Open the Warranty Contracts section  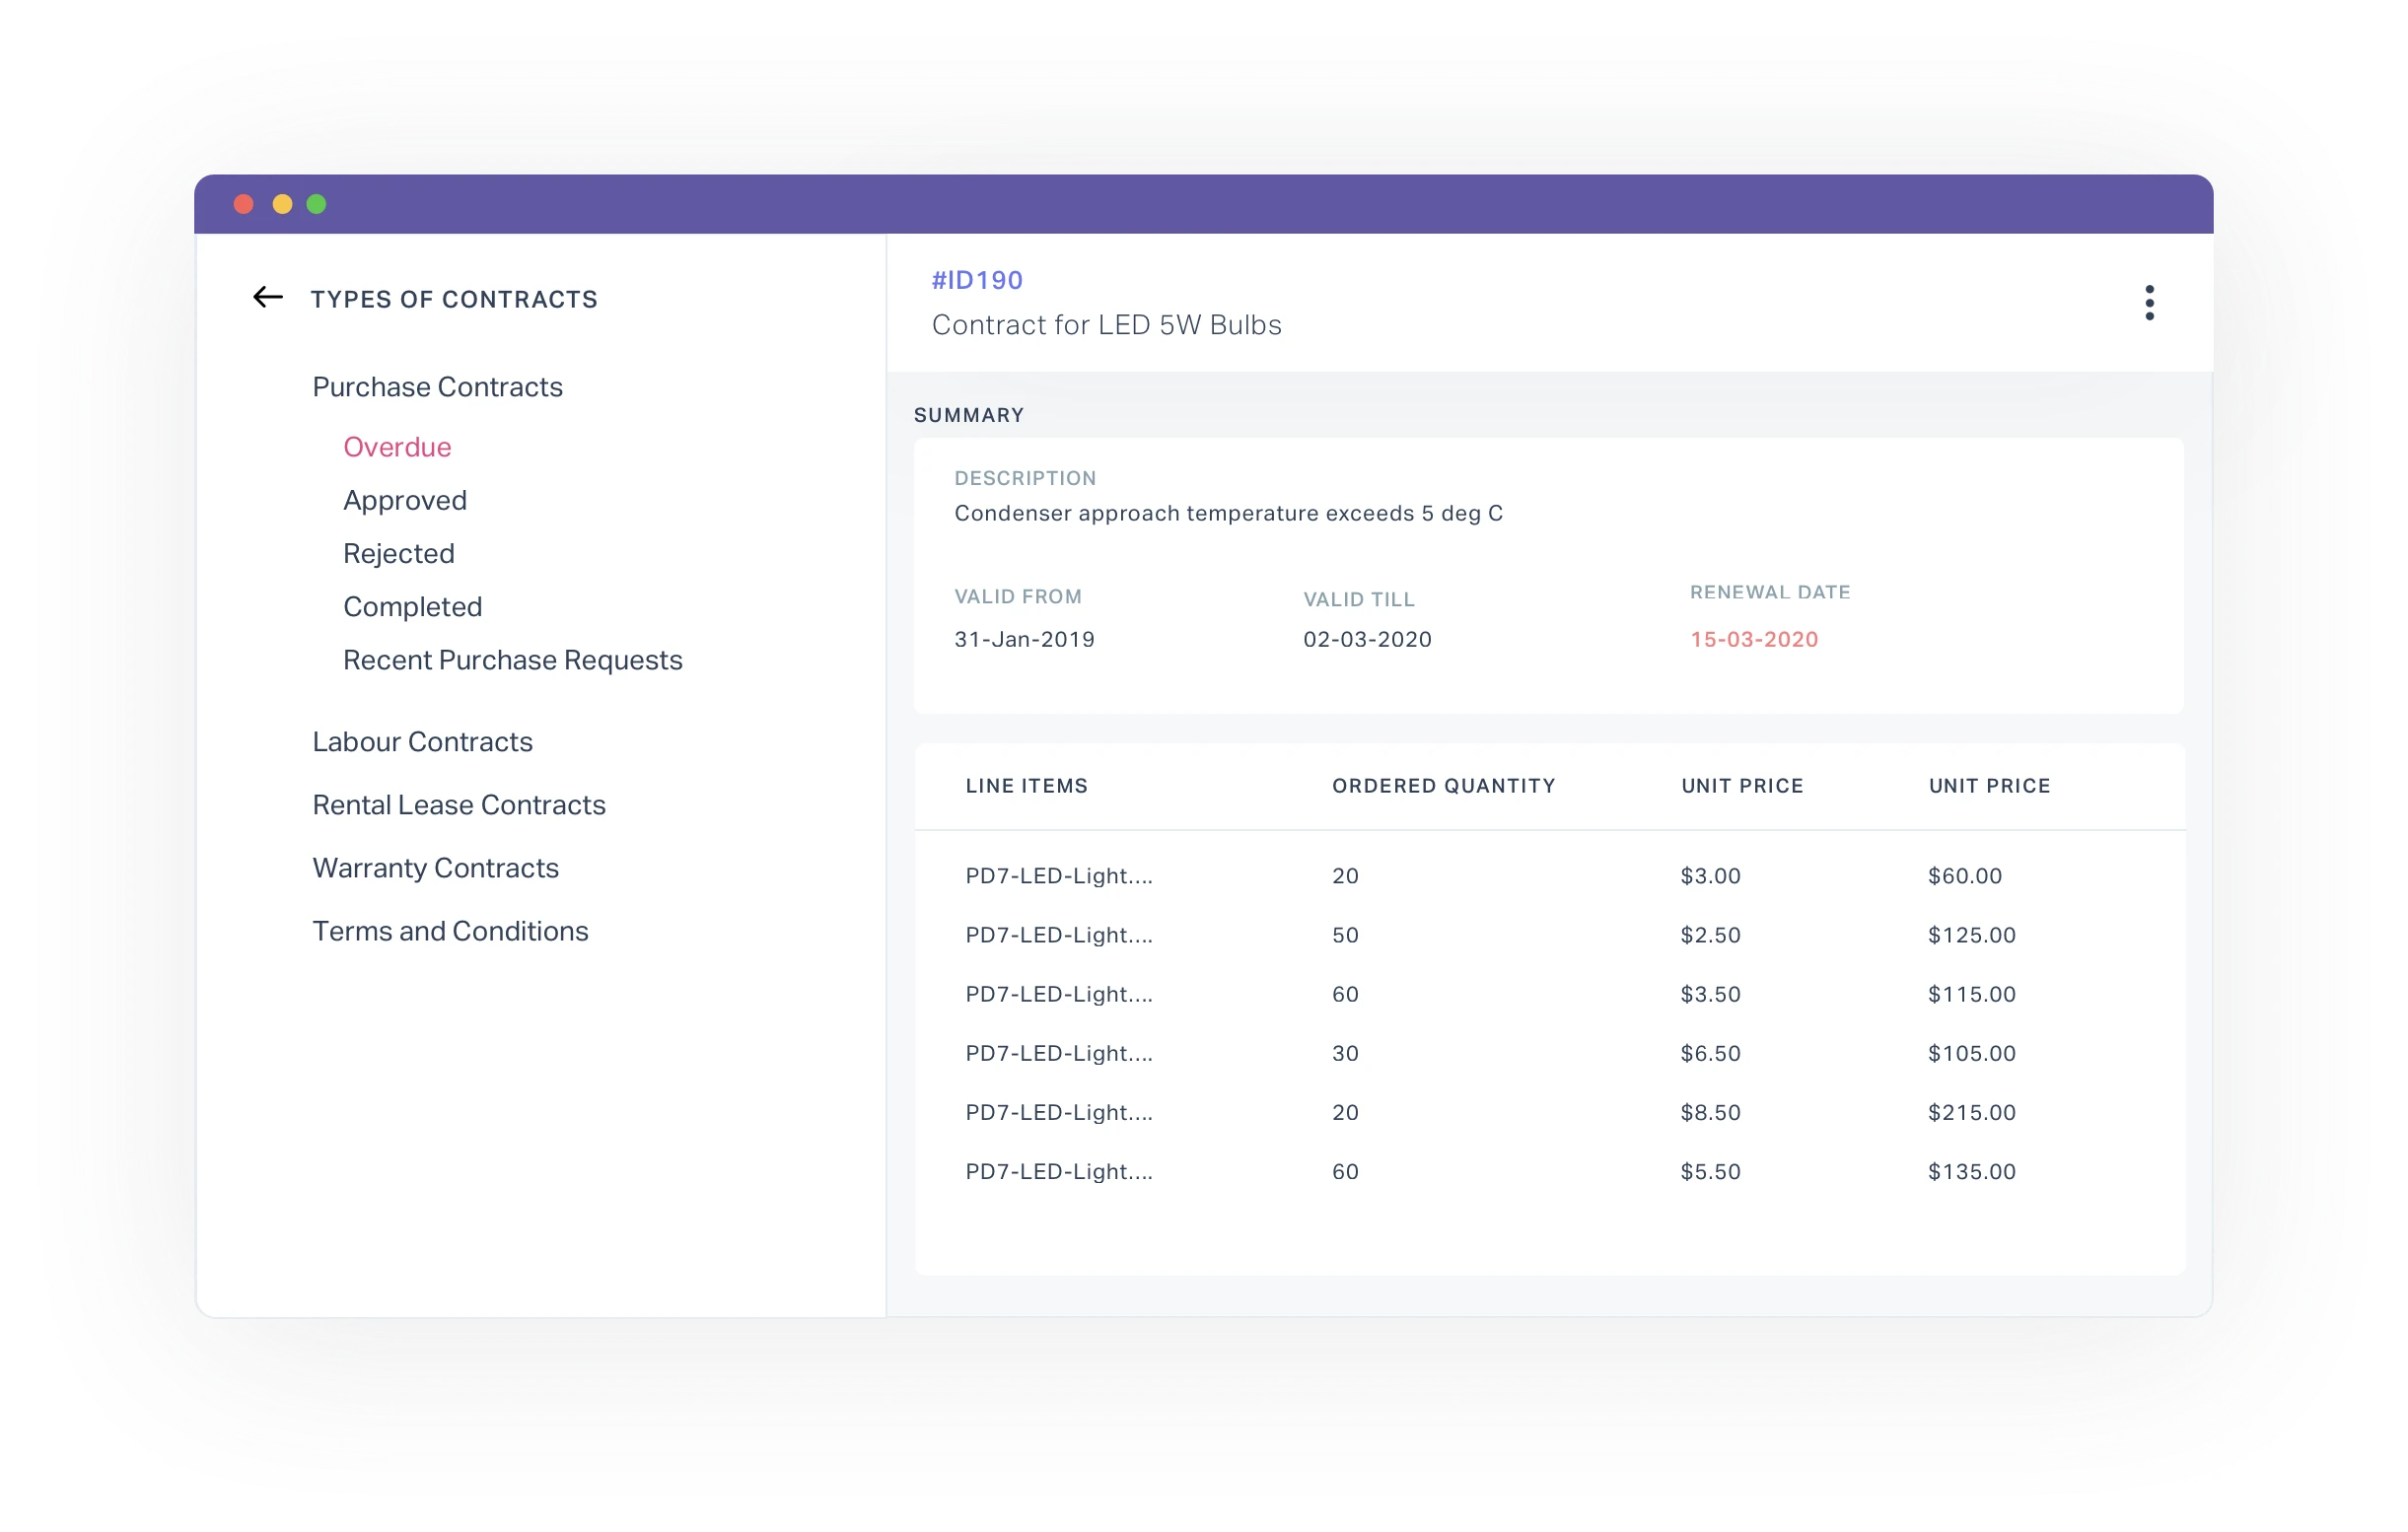(436, 868)
